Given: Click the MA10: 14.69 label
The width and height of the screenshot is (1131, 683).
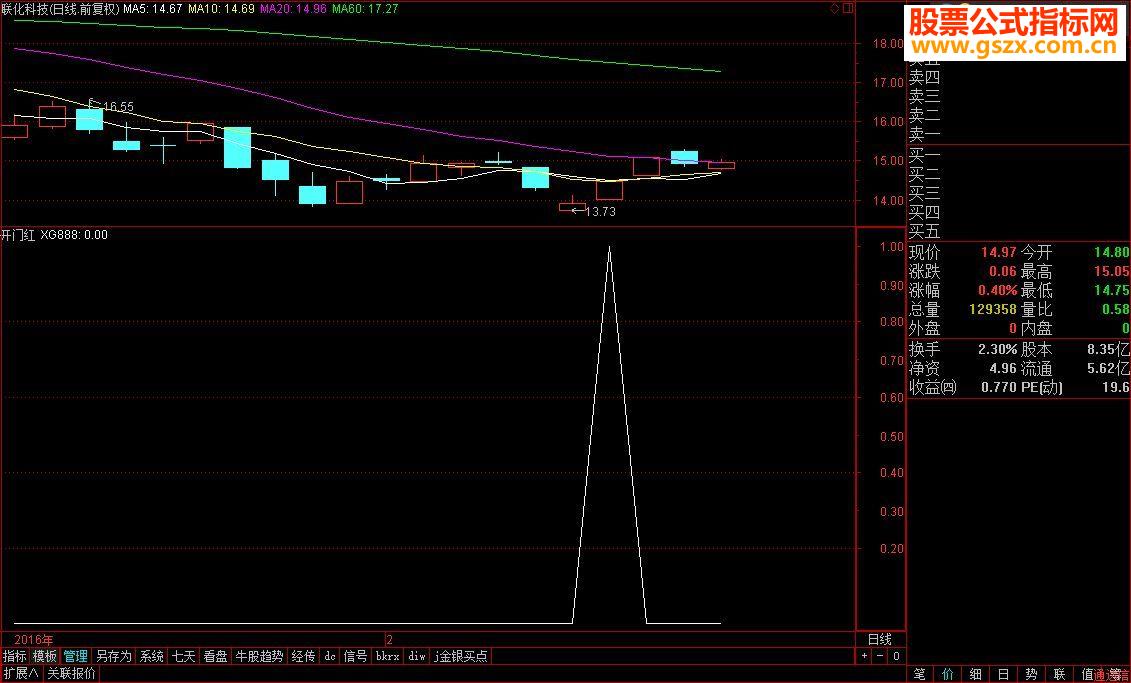Looking at the screenshot, I should 221,9.
